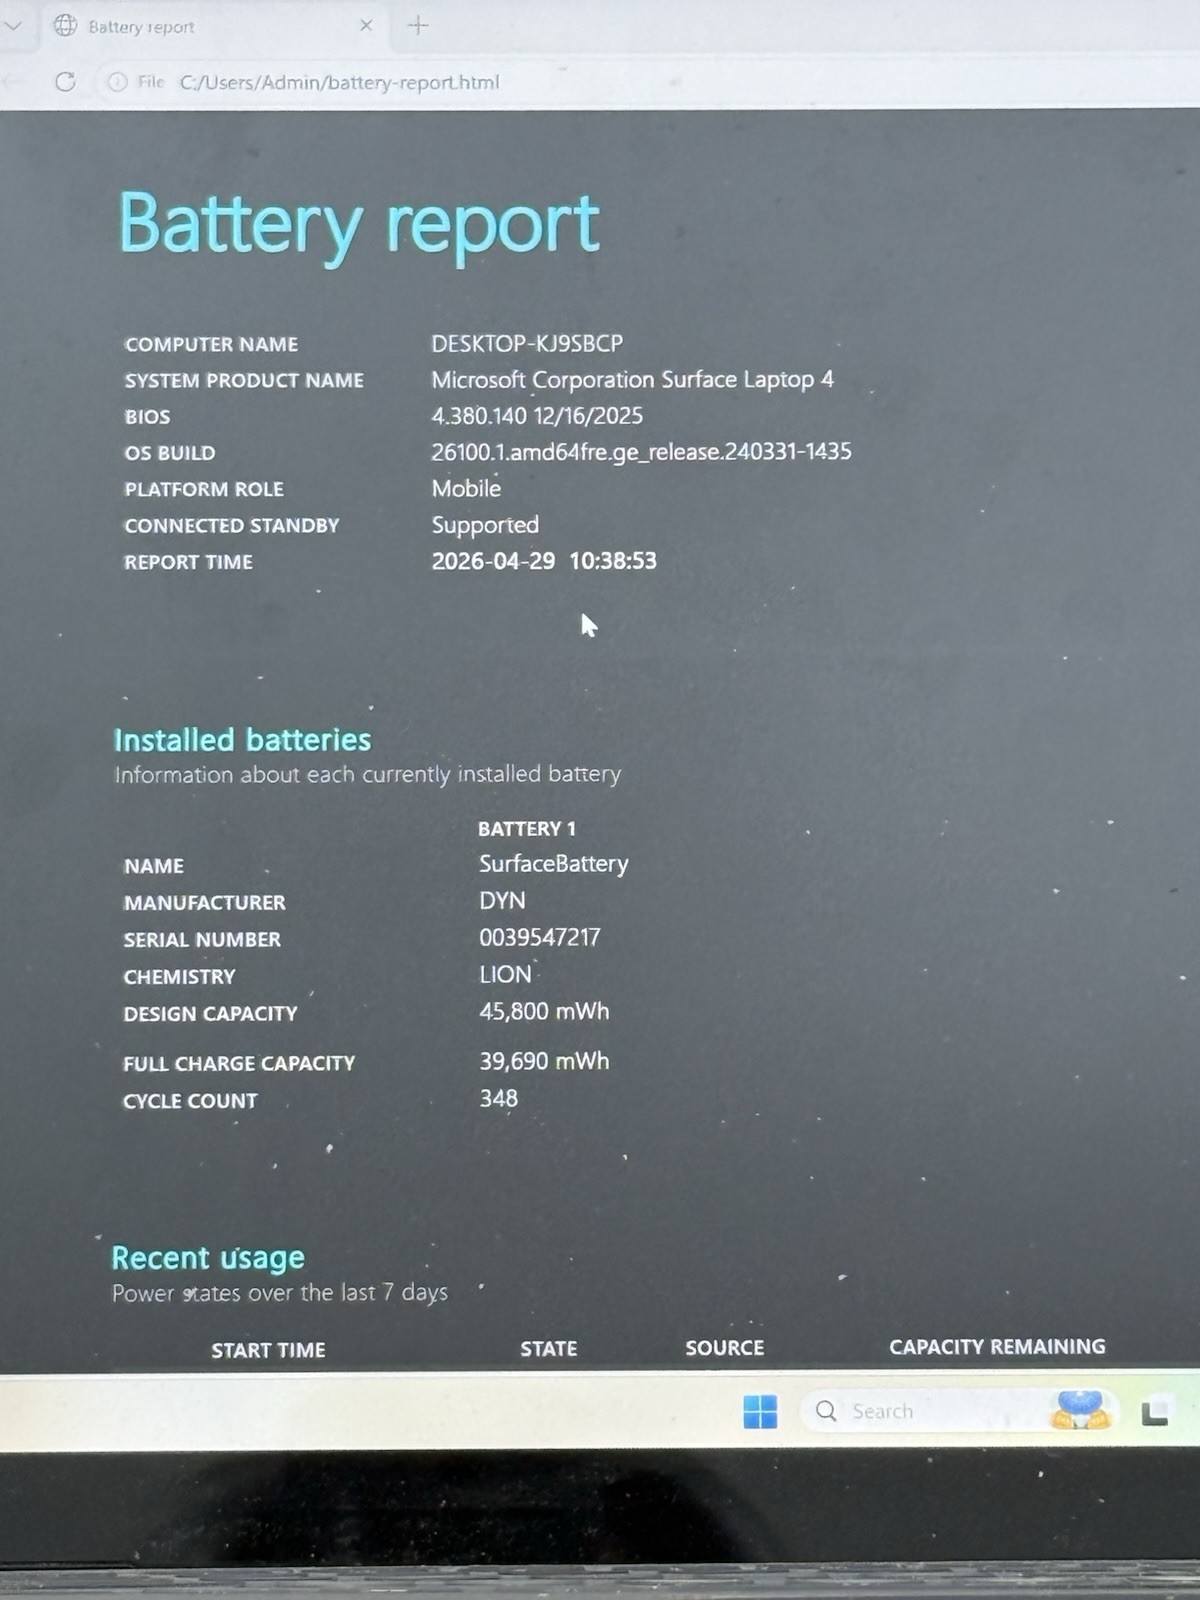Select manufacturer value DYN
The image size is (1200, 1600).
[502, 901]
